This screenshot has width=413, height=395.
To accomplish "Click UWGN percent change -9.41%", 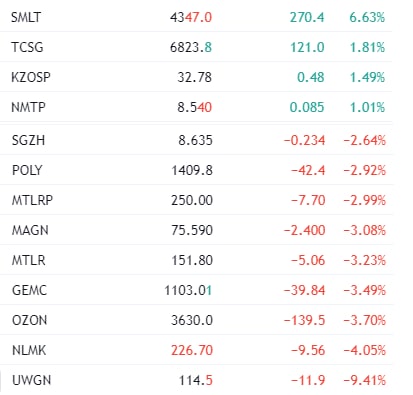I will coord(365,380).
